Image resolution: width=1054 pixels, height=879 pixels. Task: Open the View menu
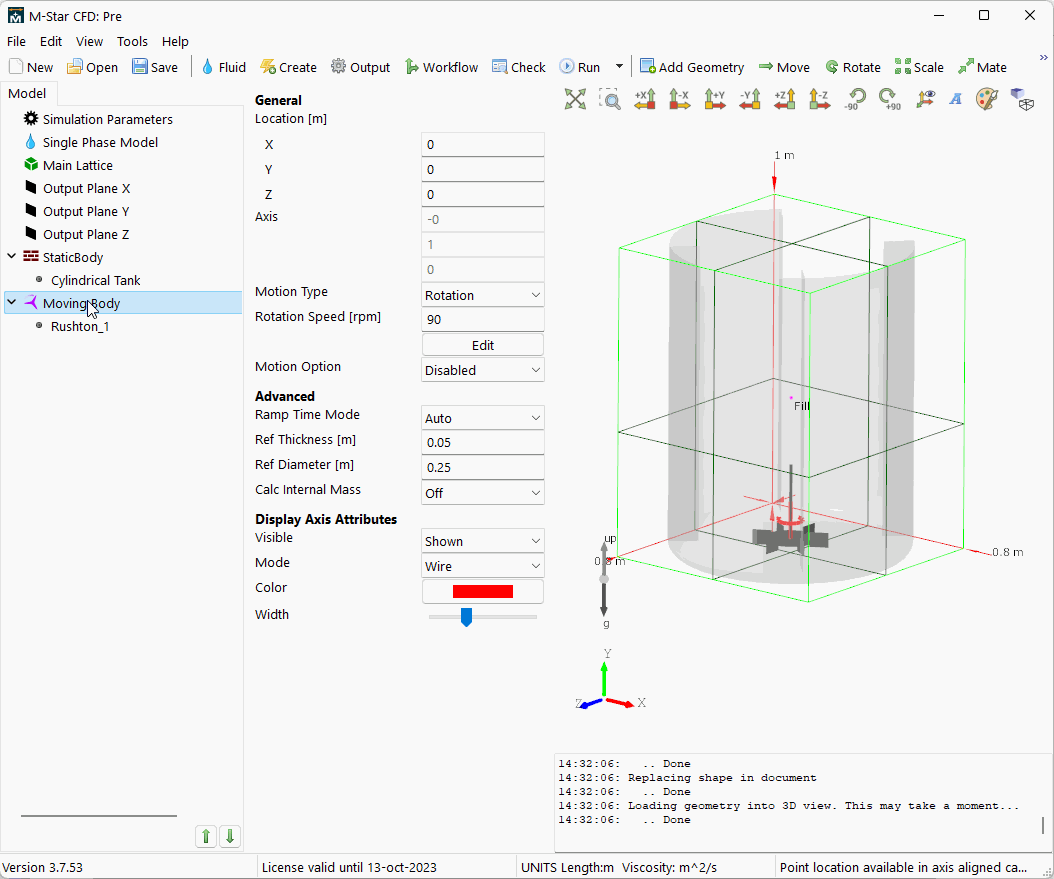point(89,42)
